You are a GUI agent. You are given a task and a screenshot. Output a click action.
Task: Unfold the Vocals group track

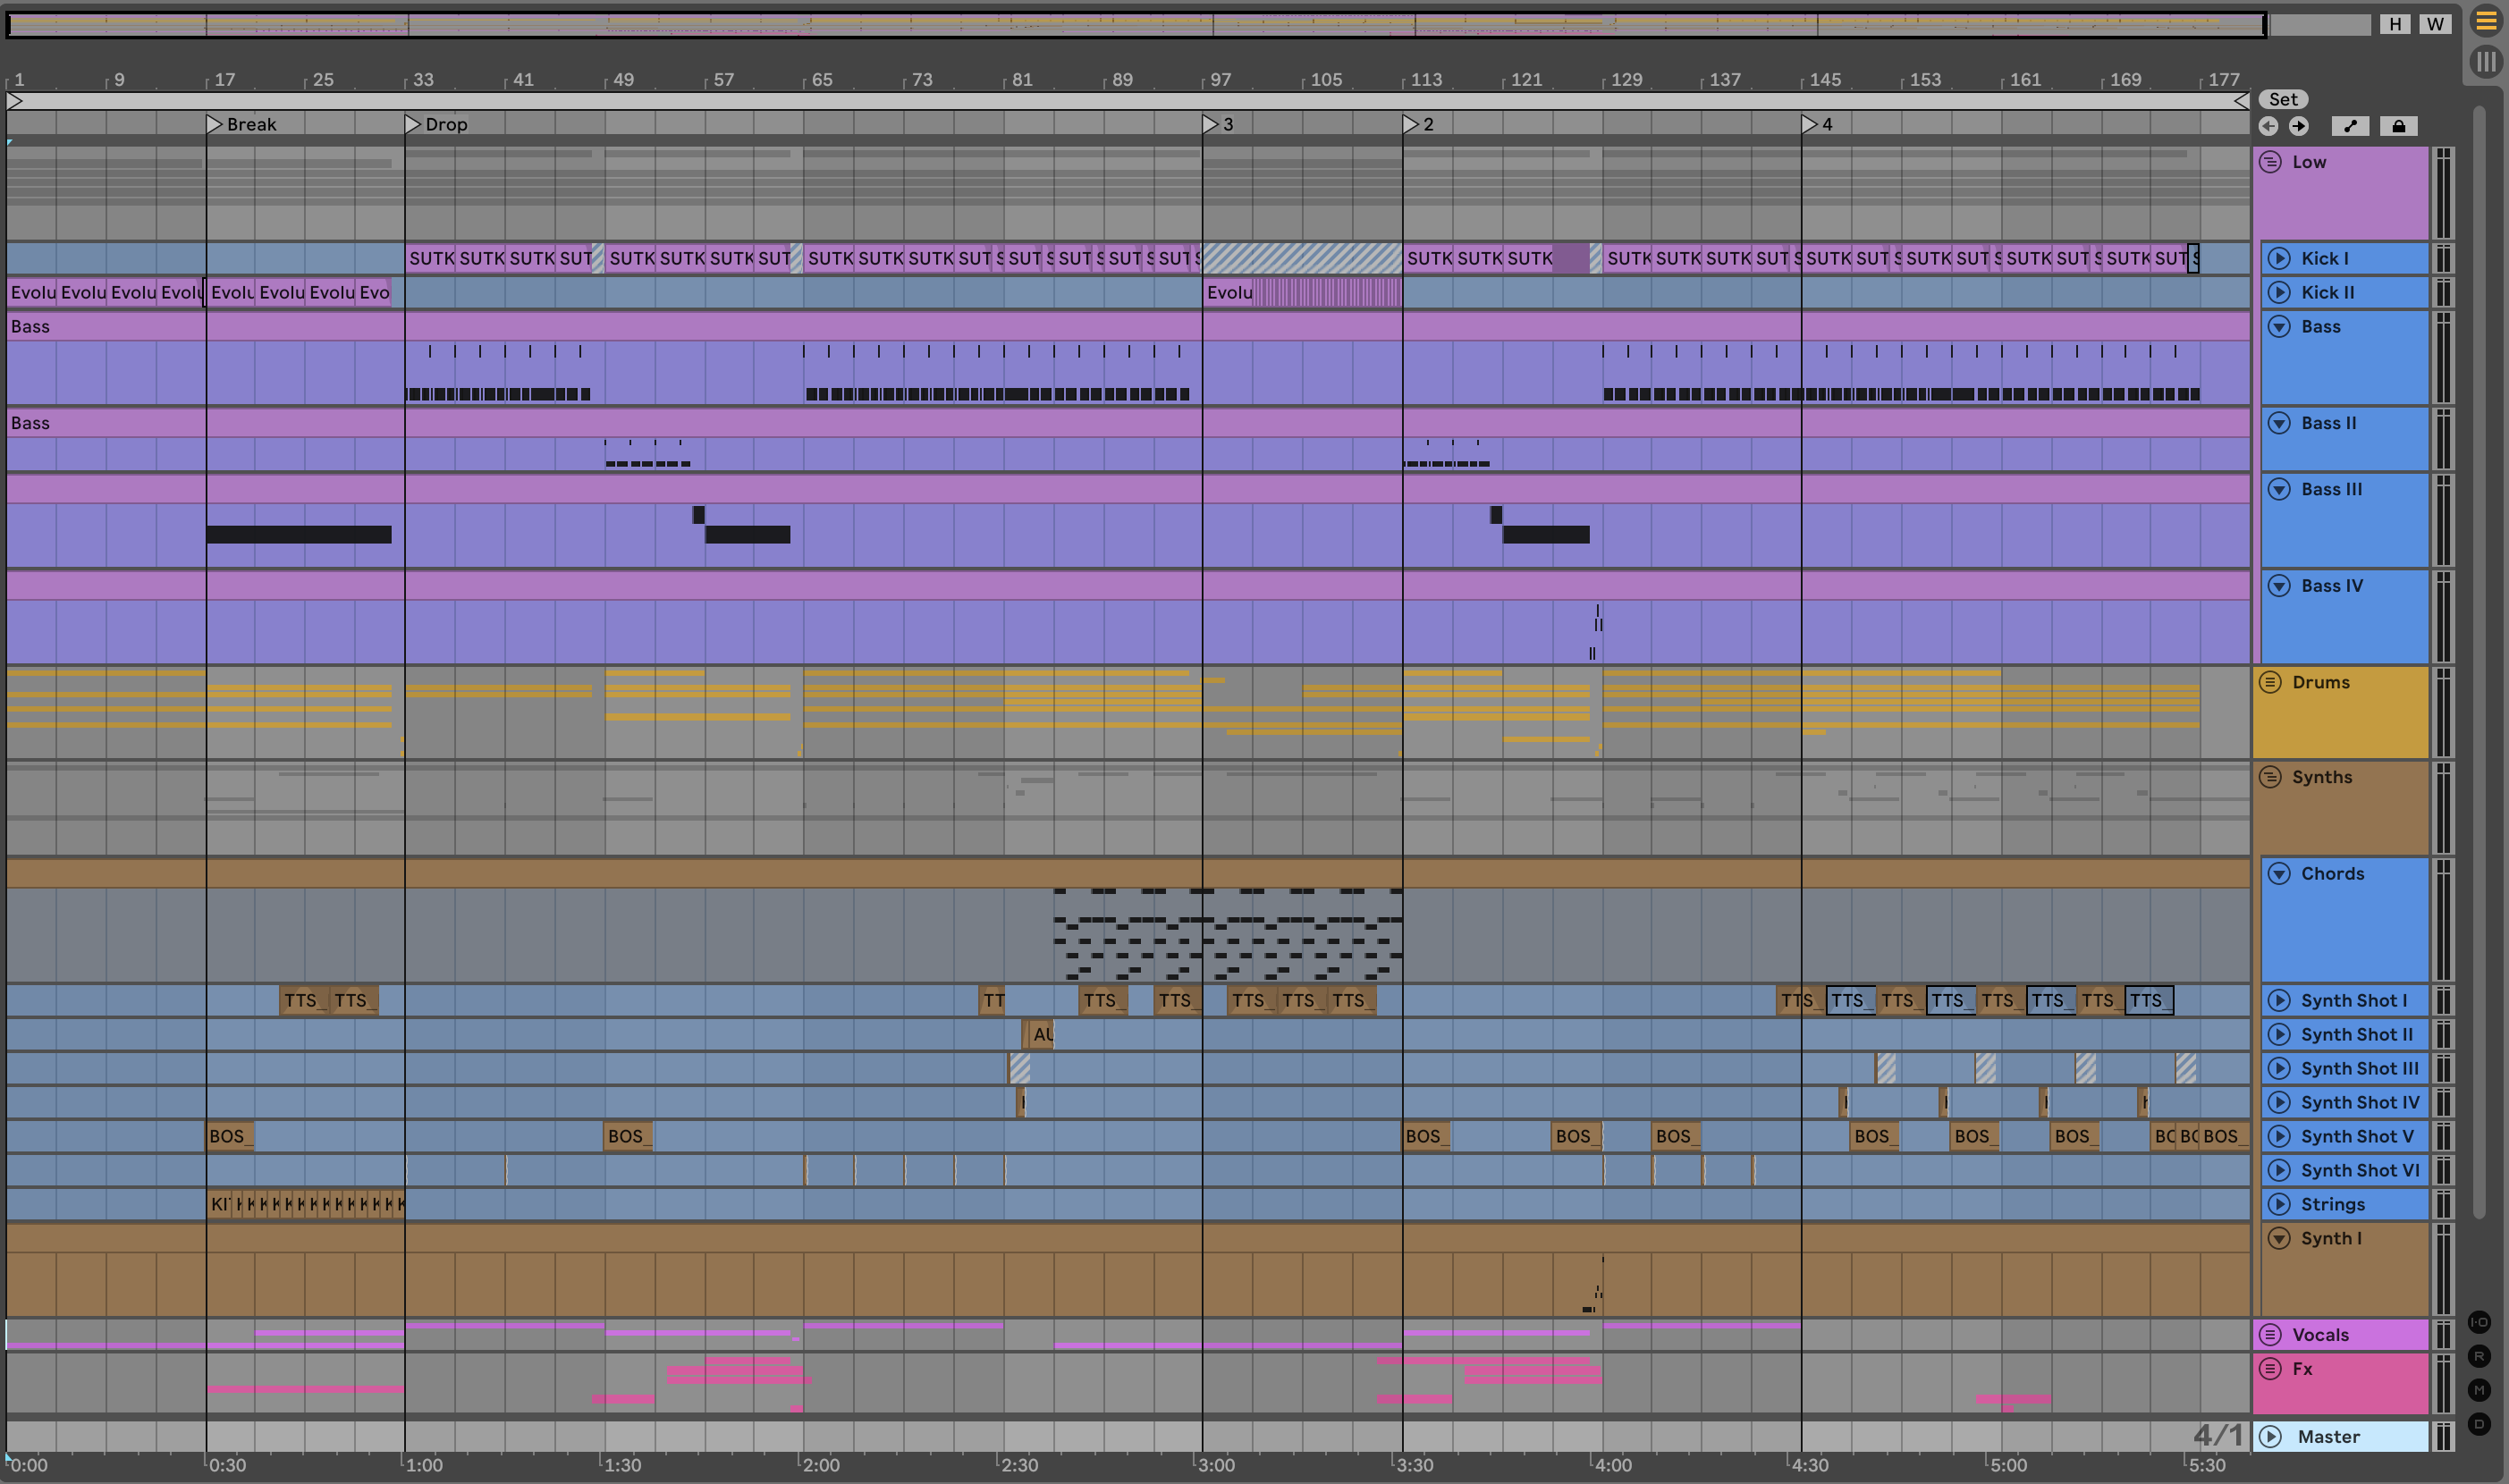[x=2270, y=1334]
